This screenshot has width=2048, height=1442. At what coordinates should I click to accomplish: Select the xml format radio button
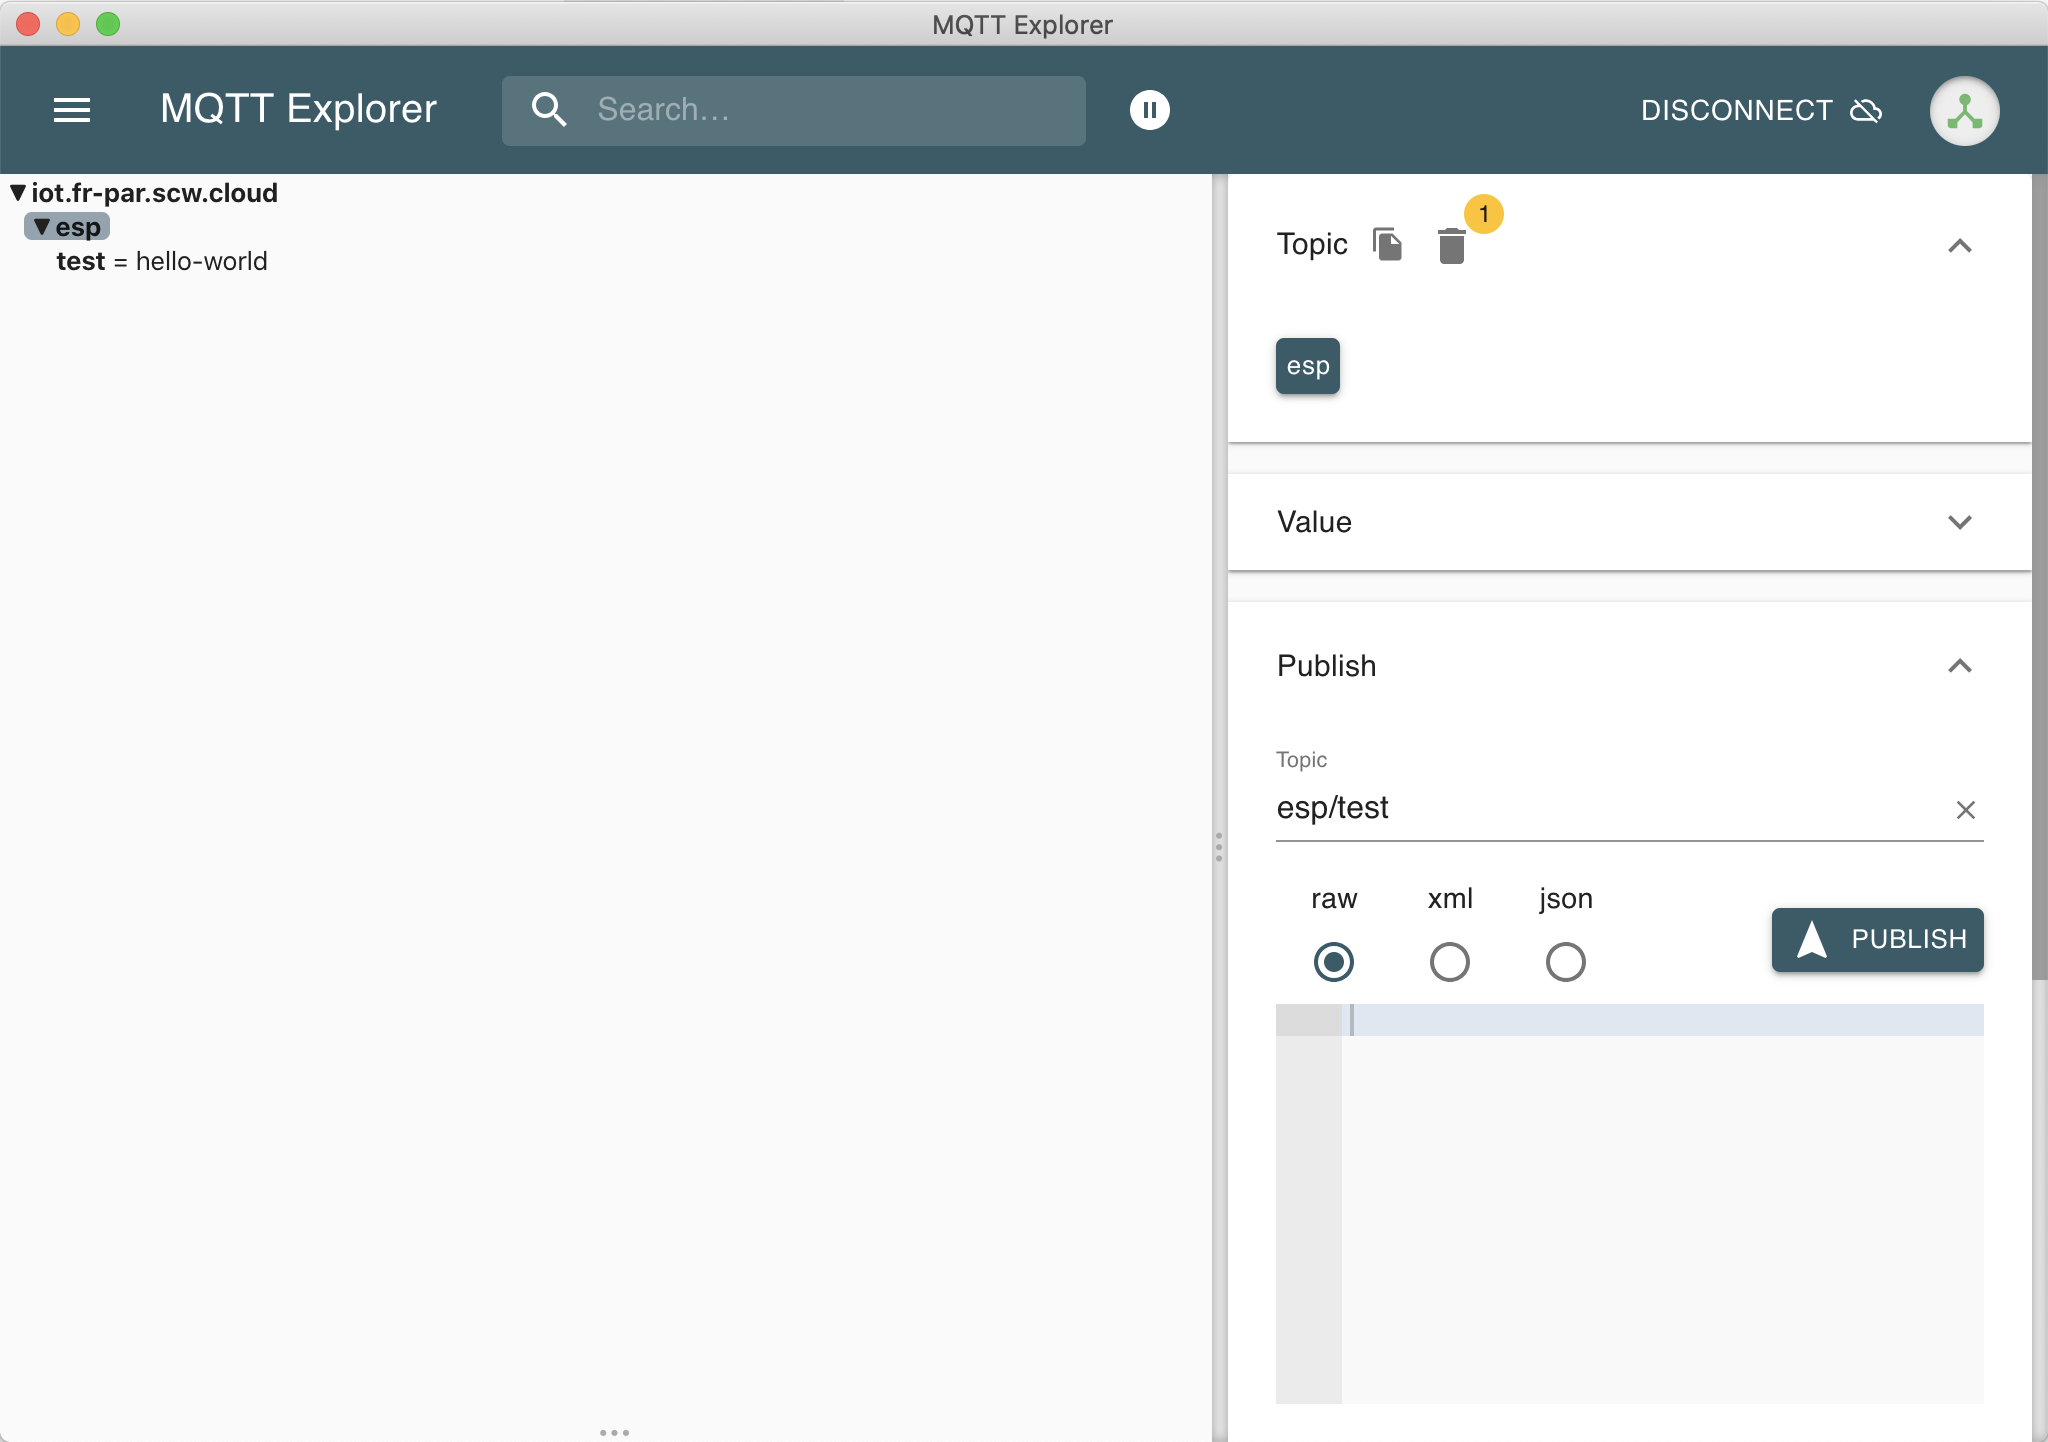tap(1449, 962)
